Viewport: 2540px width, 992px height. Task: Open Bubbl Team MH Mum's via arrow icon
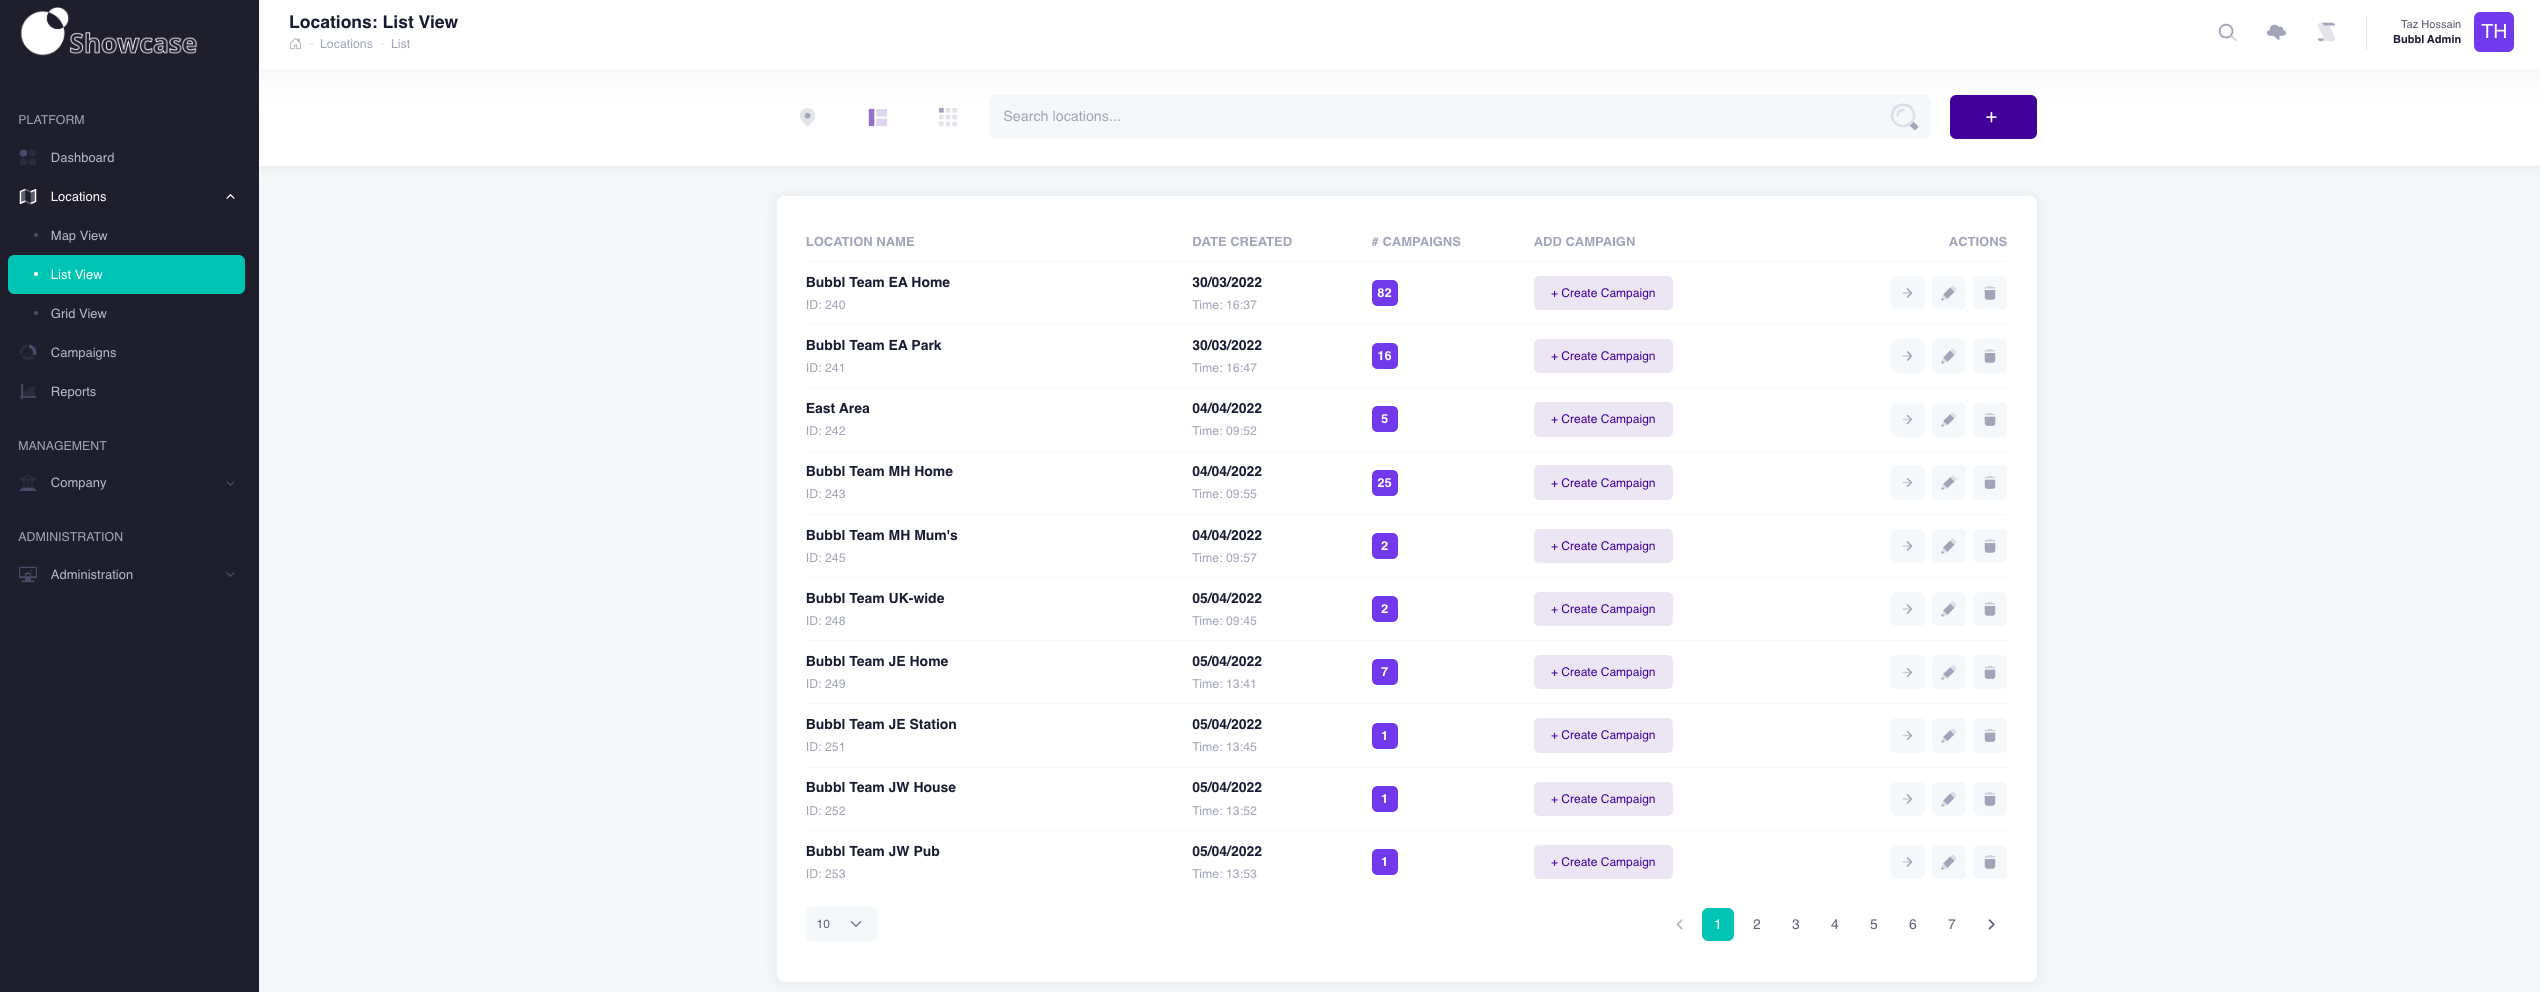[x=1908, y=546]
